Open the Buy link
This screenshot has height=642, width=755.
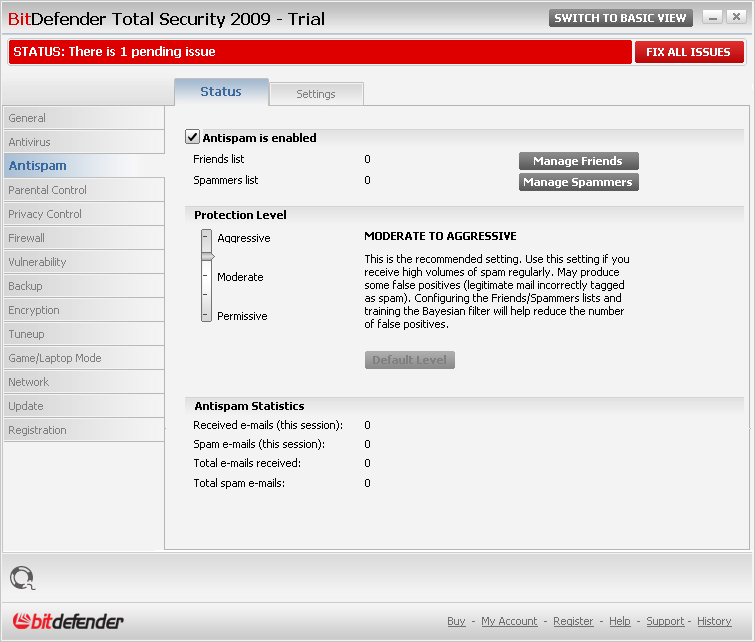(x=456, y=621)
